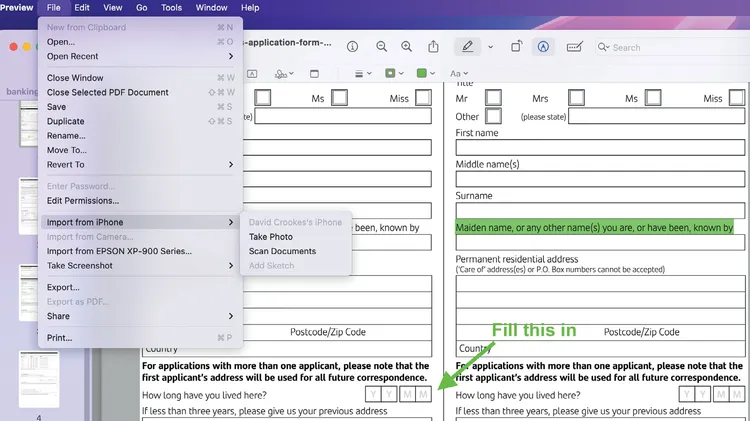Select the Highlight pen tool
Image resolution: width=750 pixels, height=421 pixels.
pyautogui.click(x=467, y=46)
